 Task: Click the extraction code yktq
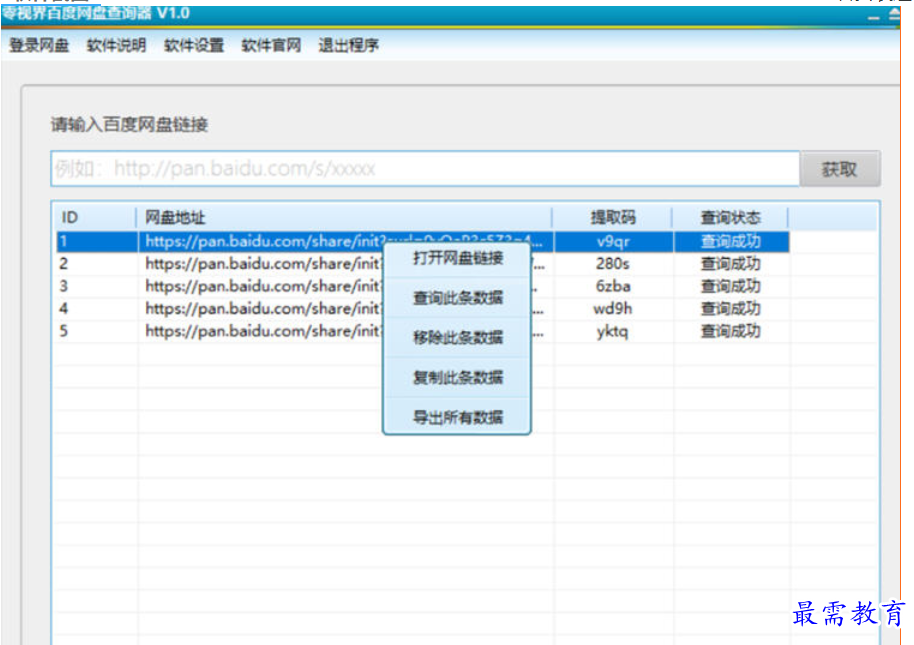[x=613, y=331]
